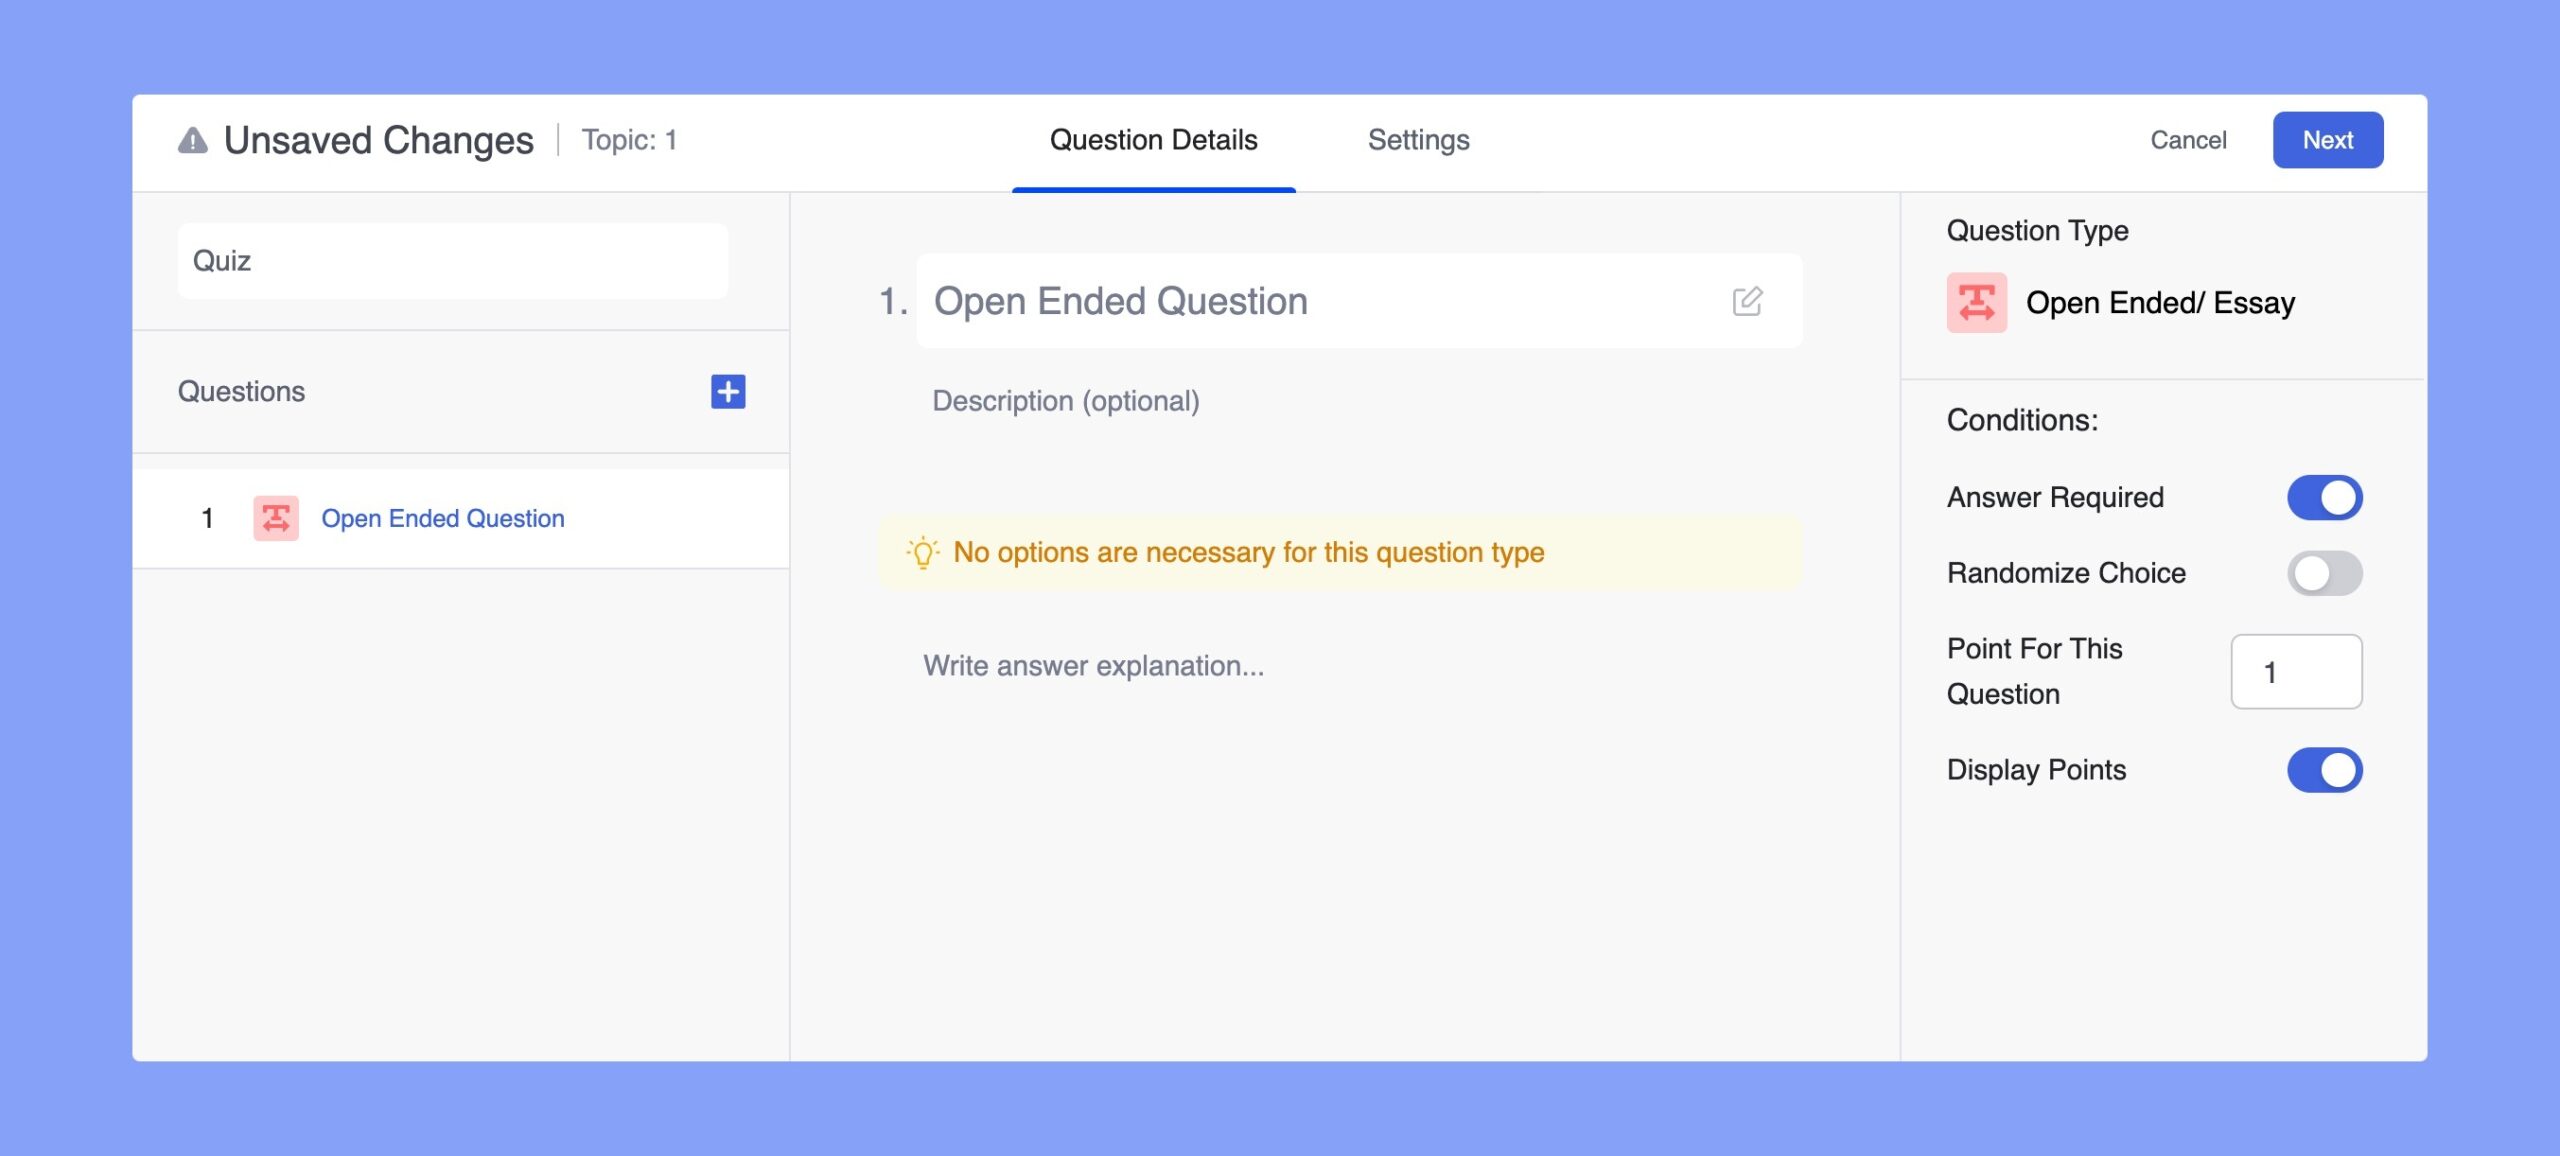Image resolution: width=2560 pixels, height=1156 pixels.
Task: Click the Open Ended Question icon in sidebar
Action: (x=274, y=516)
